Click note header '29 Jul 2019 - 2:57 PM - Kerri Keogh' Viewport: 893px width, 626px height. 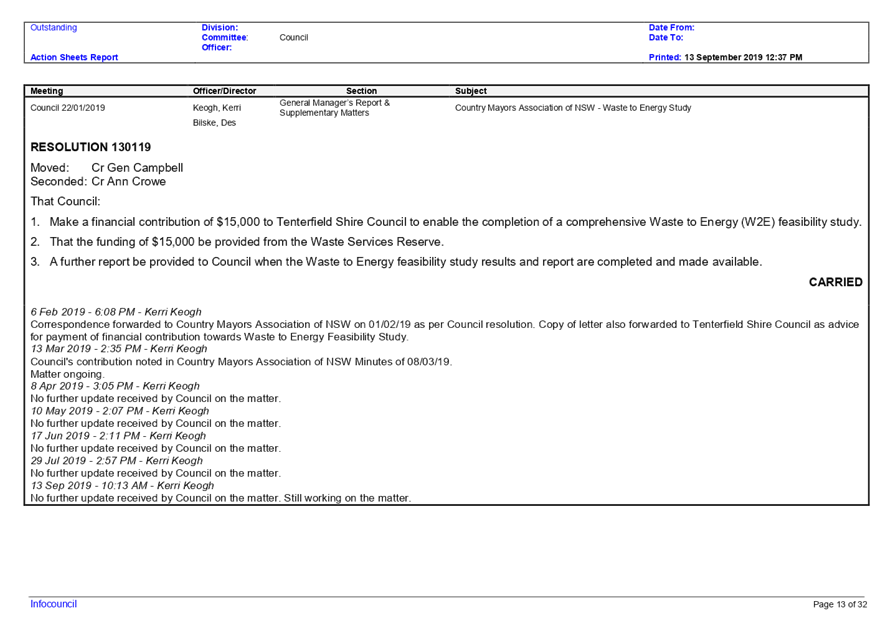tap(117, 461)
